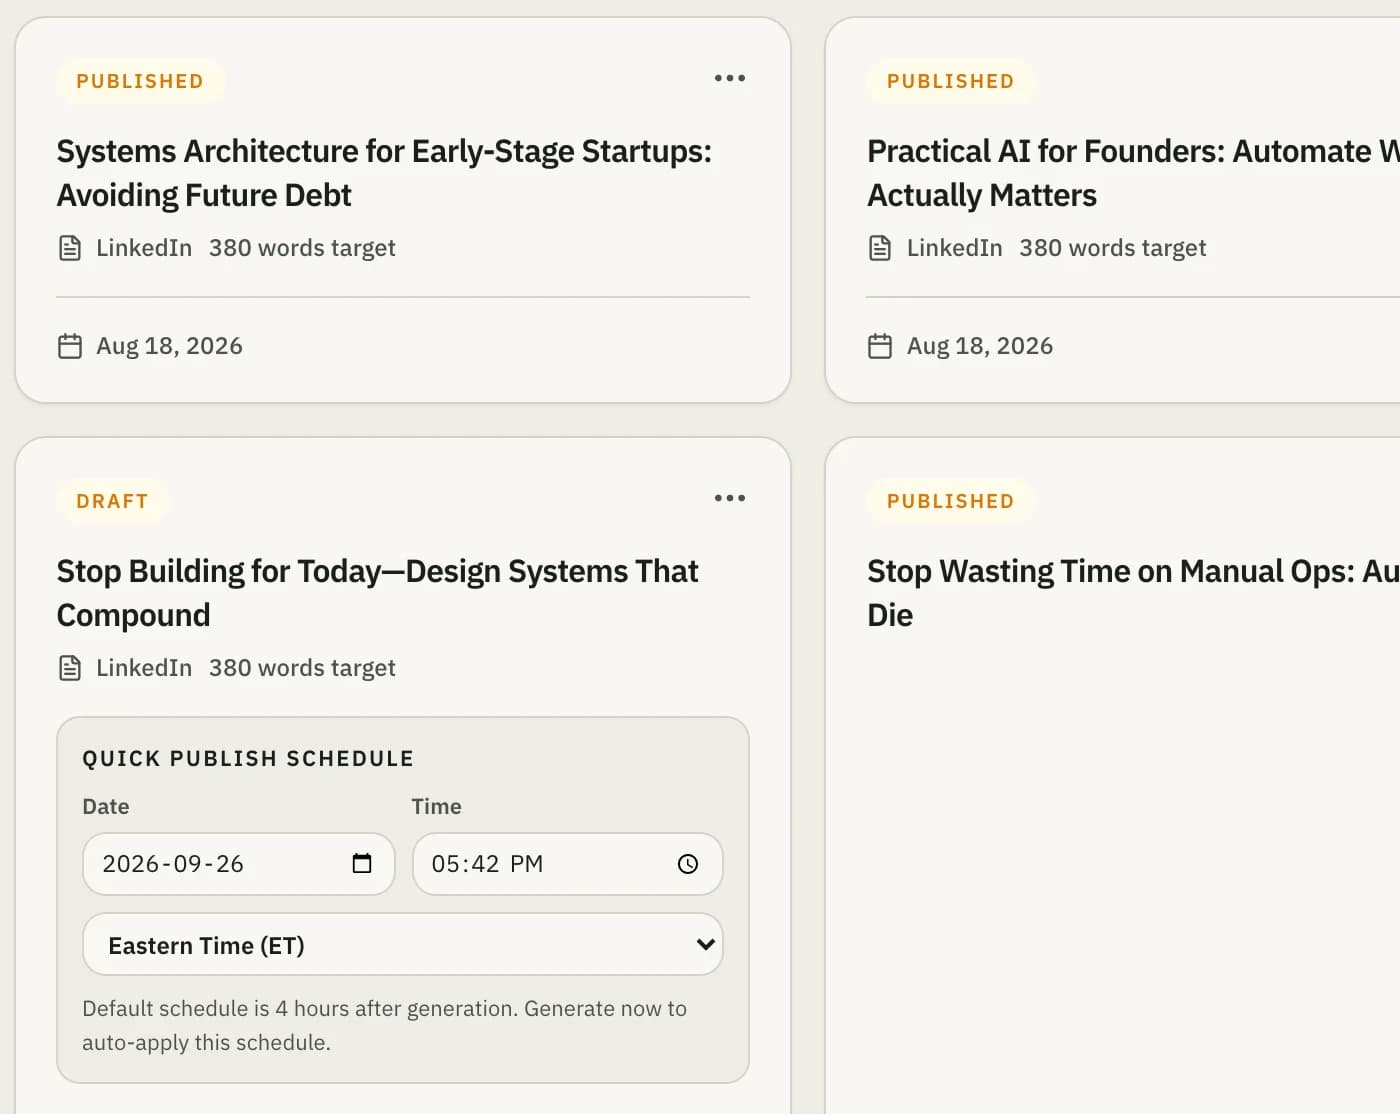Click document icon beside LinkedIn on Practical AI card
The height and width of the screenshot is (1114, 1400).
(x=880, y=248)
